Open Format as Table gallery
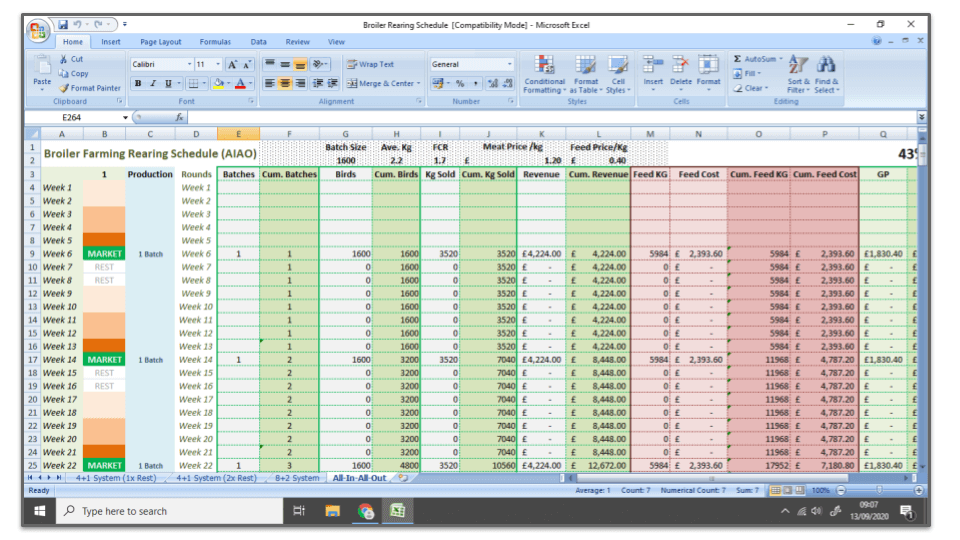Screen dimensions: 960x540 (x=585, y=74)
